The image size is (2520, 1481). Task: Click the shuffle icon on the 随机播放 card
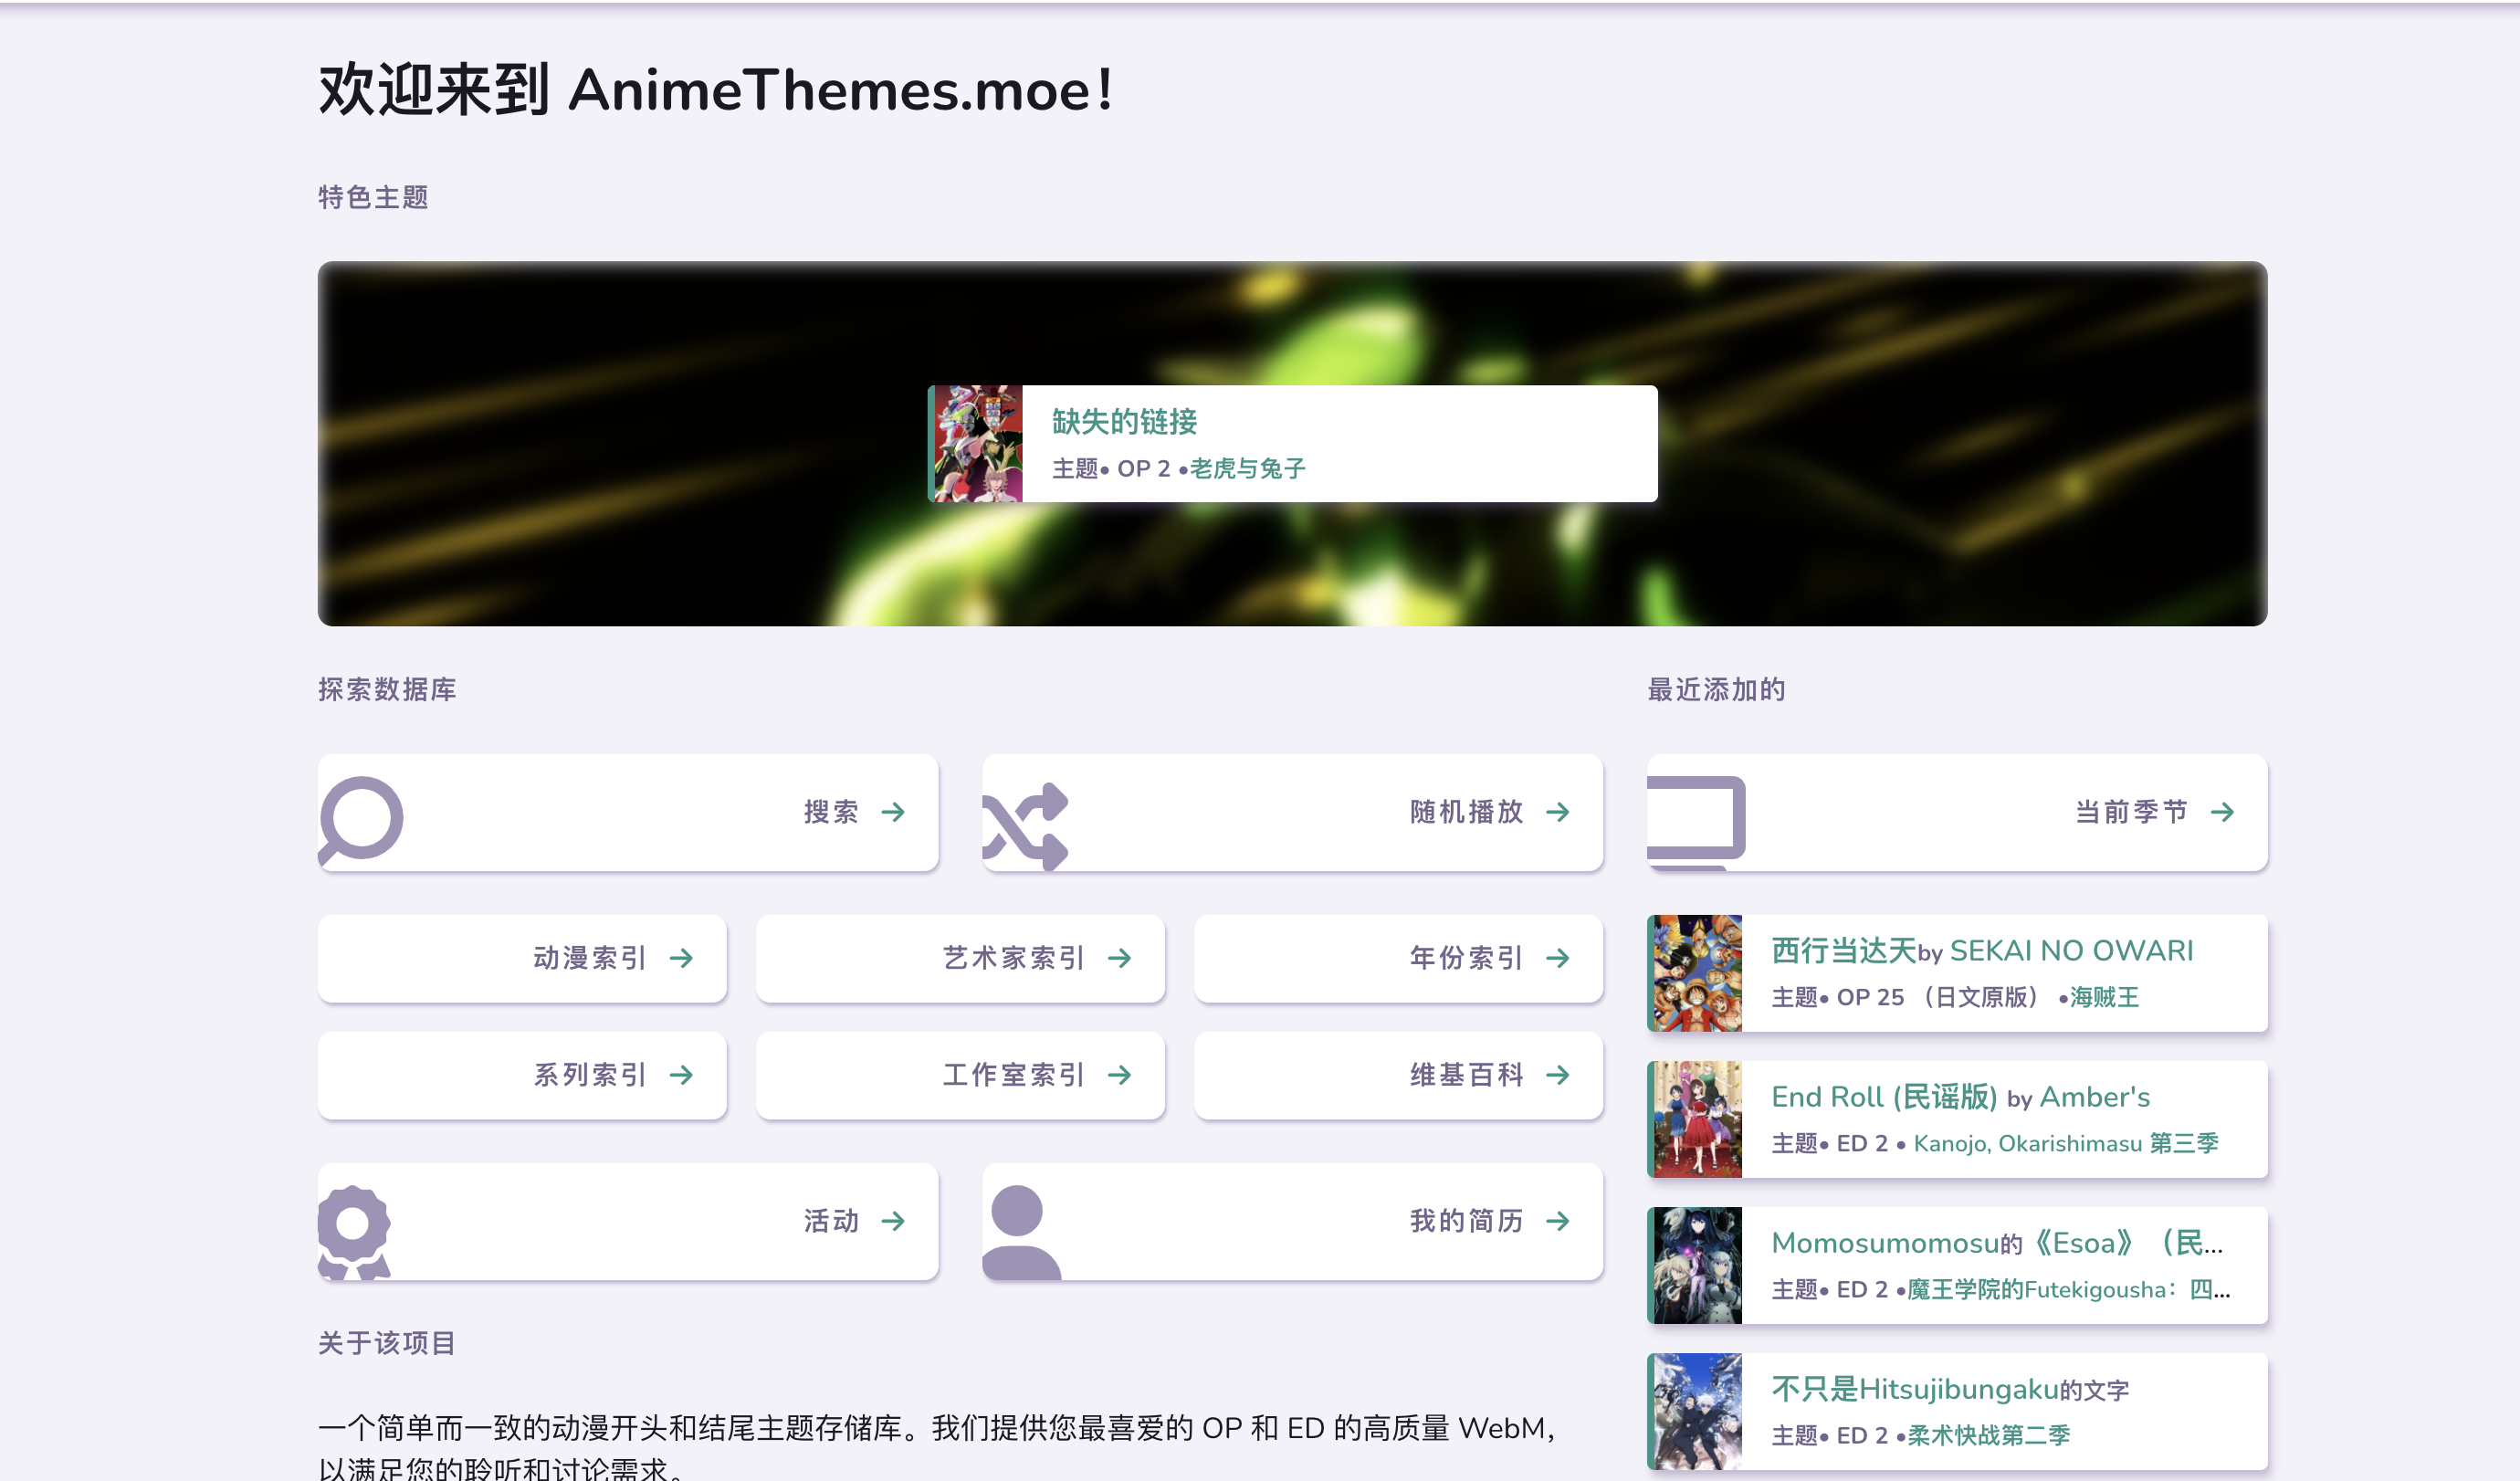pyautogui.click(x=1025, y=826)
